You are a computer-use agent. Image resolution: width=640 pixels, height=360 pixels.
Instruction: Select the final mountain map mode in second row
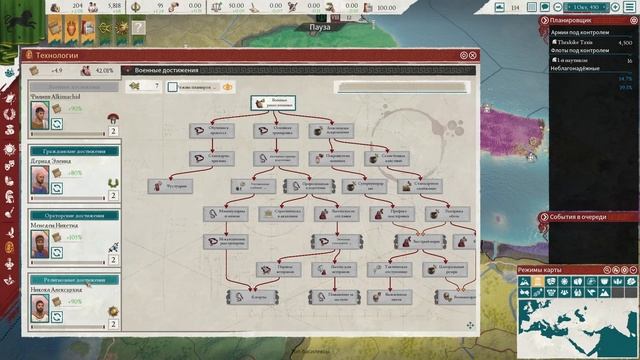tap(604, 292)
